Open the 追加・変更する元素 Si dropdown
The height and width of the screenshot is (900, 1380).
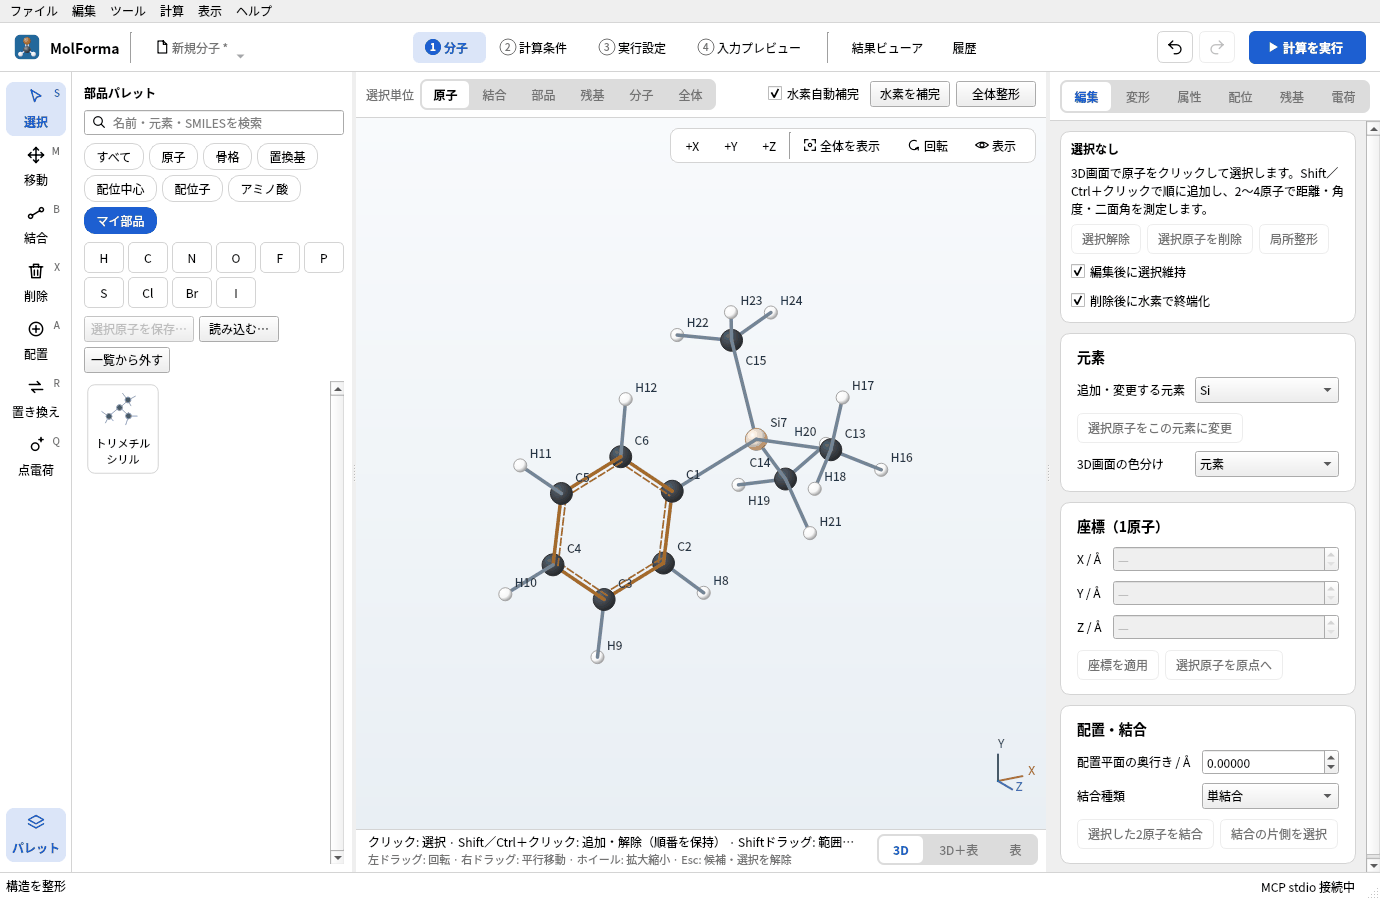tap(1267, 390)
